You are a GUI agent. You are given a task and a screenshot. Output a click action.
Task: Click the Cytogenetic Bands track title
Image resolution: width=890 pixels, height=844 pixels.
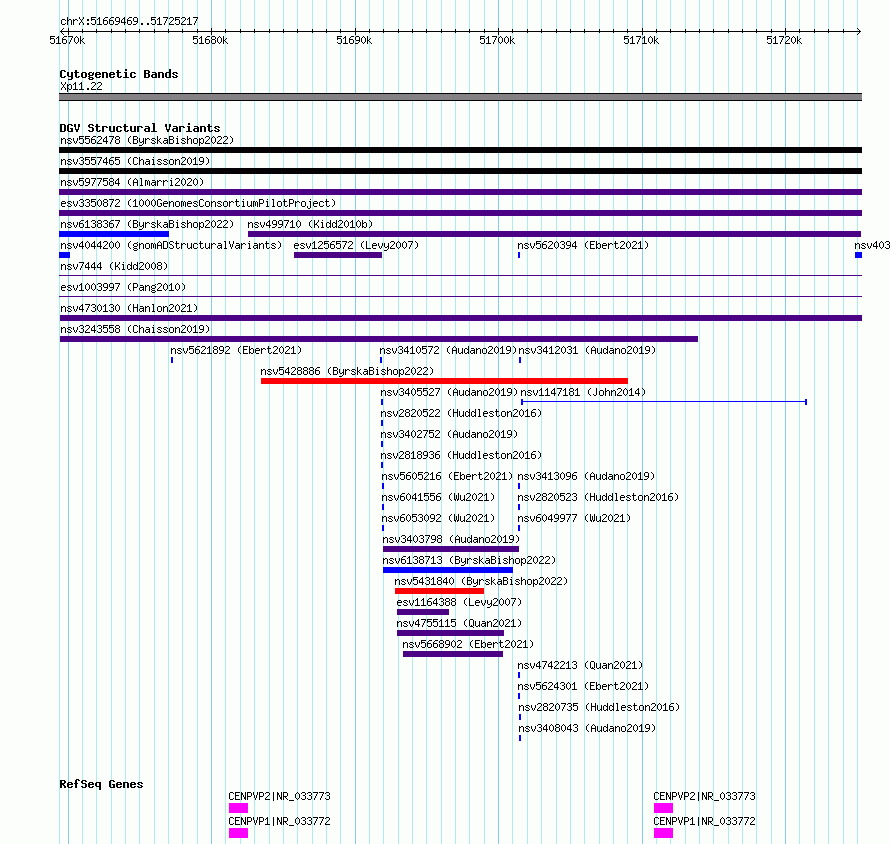119,74
